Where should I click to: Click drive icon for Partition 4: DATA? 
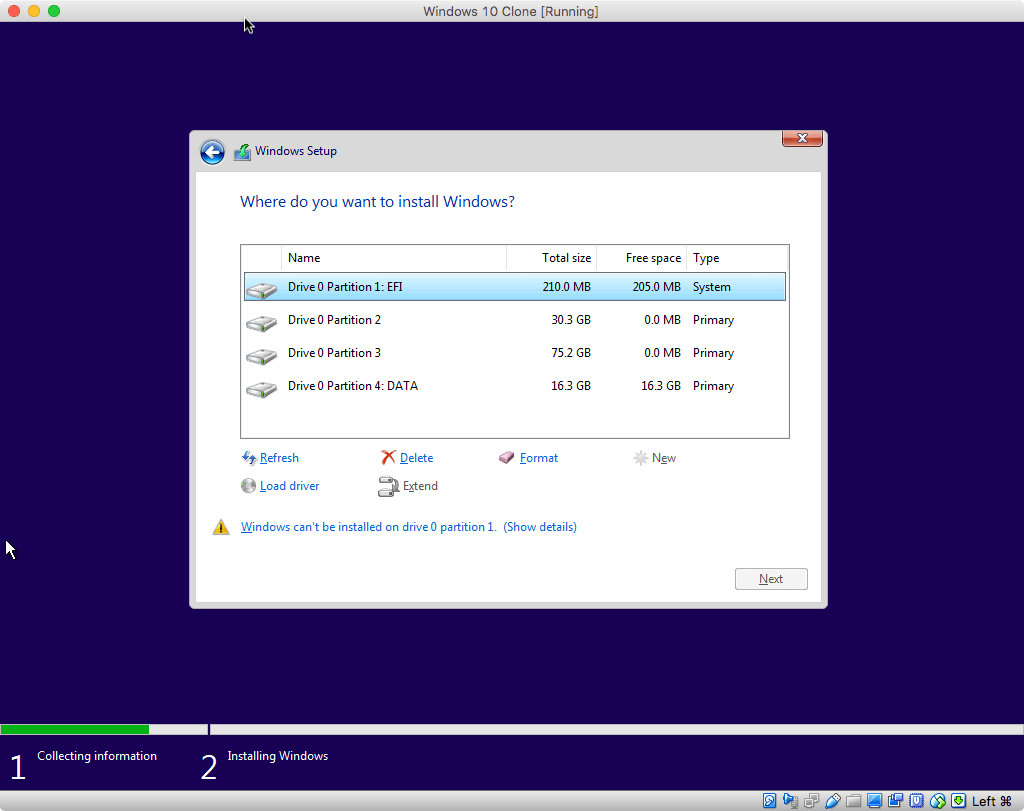[261, 389]
